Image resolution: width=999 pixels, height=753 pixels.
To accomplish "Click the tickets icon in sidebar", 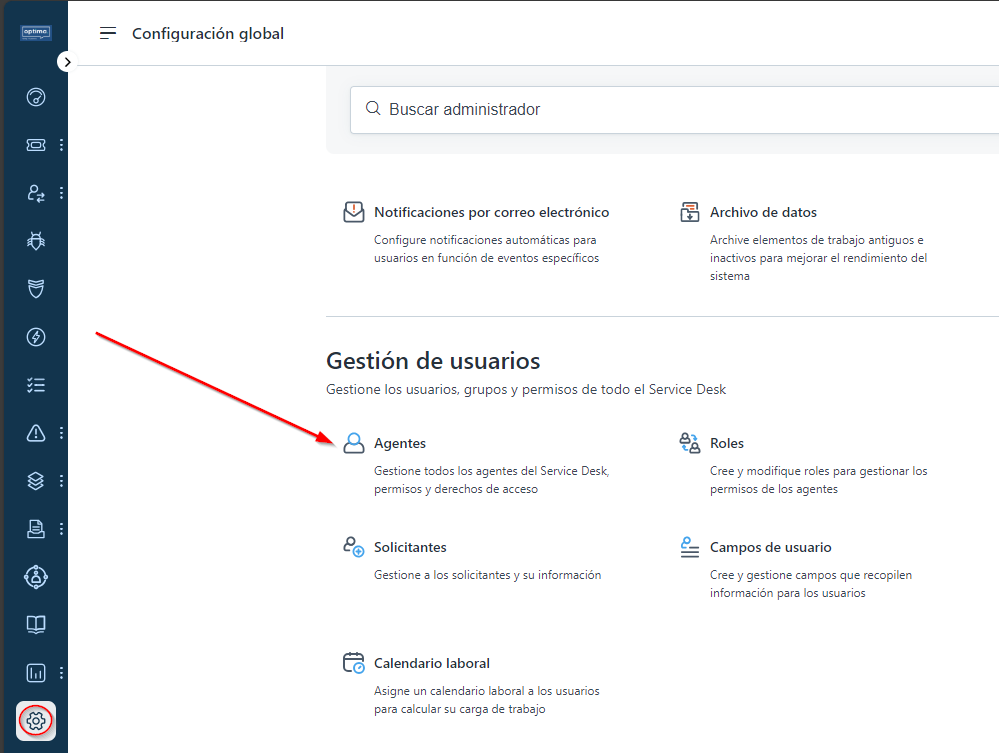I will pos(36,145).
